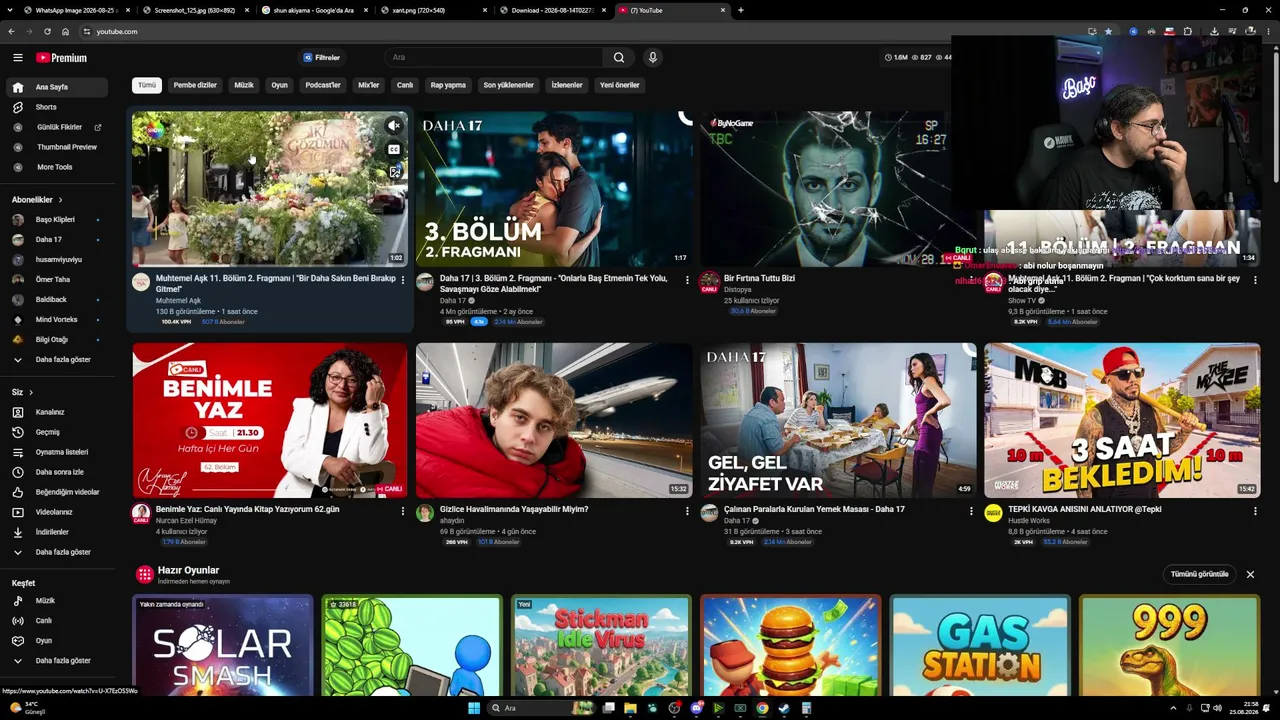Toggle captions on the preview video

tap(394, 149)
